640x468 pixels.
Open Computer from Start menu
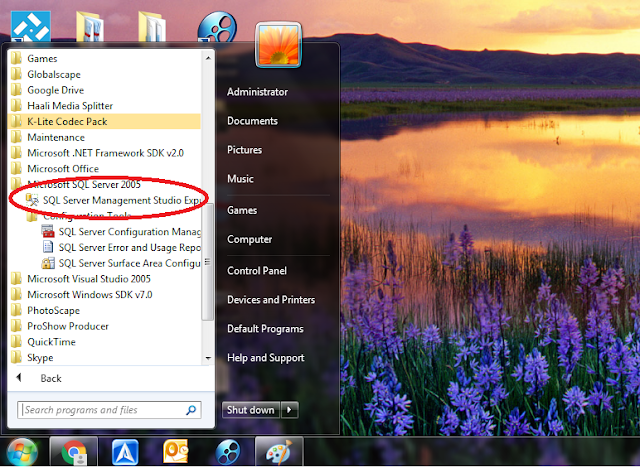(x=249, y=239)
